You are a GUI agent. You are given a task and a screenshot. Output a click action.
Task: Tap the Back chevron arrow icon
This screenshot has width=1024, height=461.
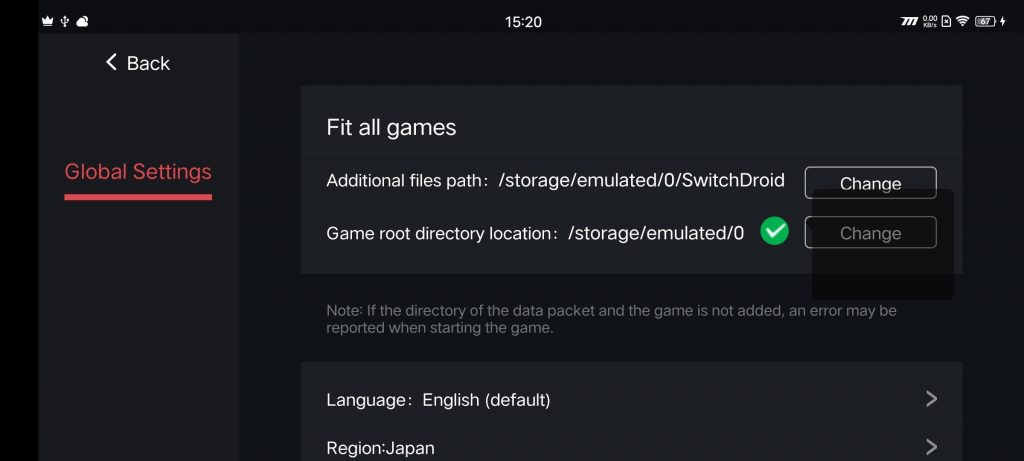pyautogui.click(x=111, y=63)
